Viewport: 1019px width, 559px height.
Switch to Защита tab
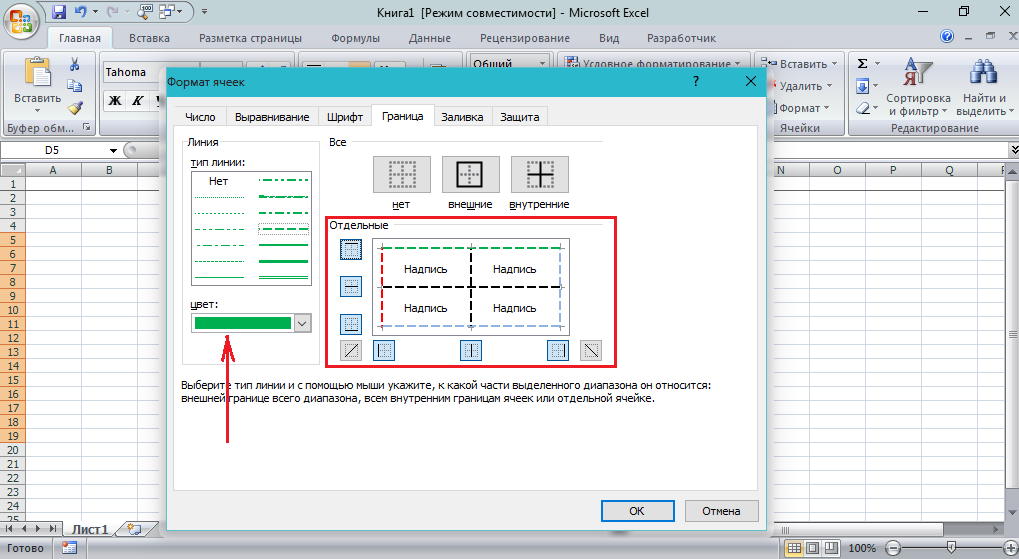tap(519, 117)
